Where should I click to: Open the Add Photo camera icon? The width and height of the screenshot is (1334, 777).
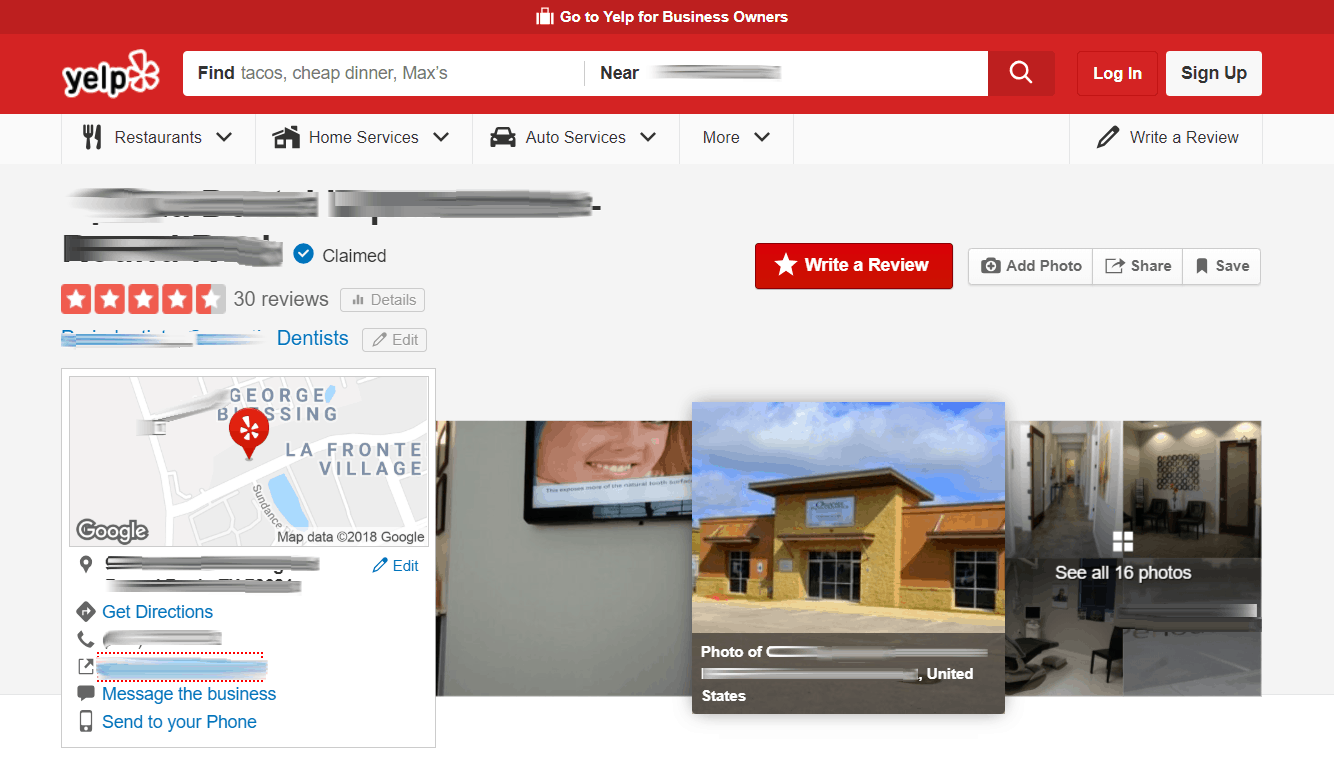tap(991, 266)
